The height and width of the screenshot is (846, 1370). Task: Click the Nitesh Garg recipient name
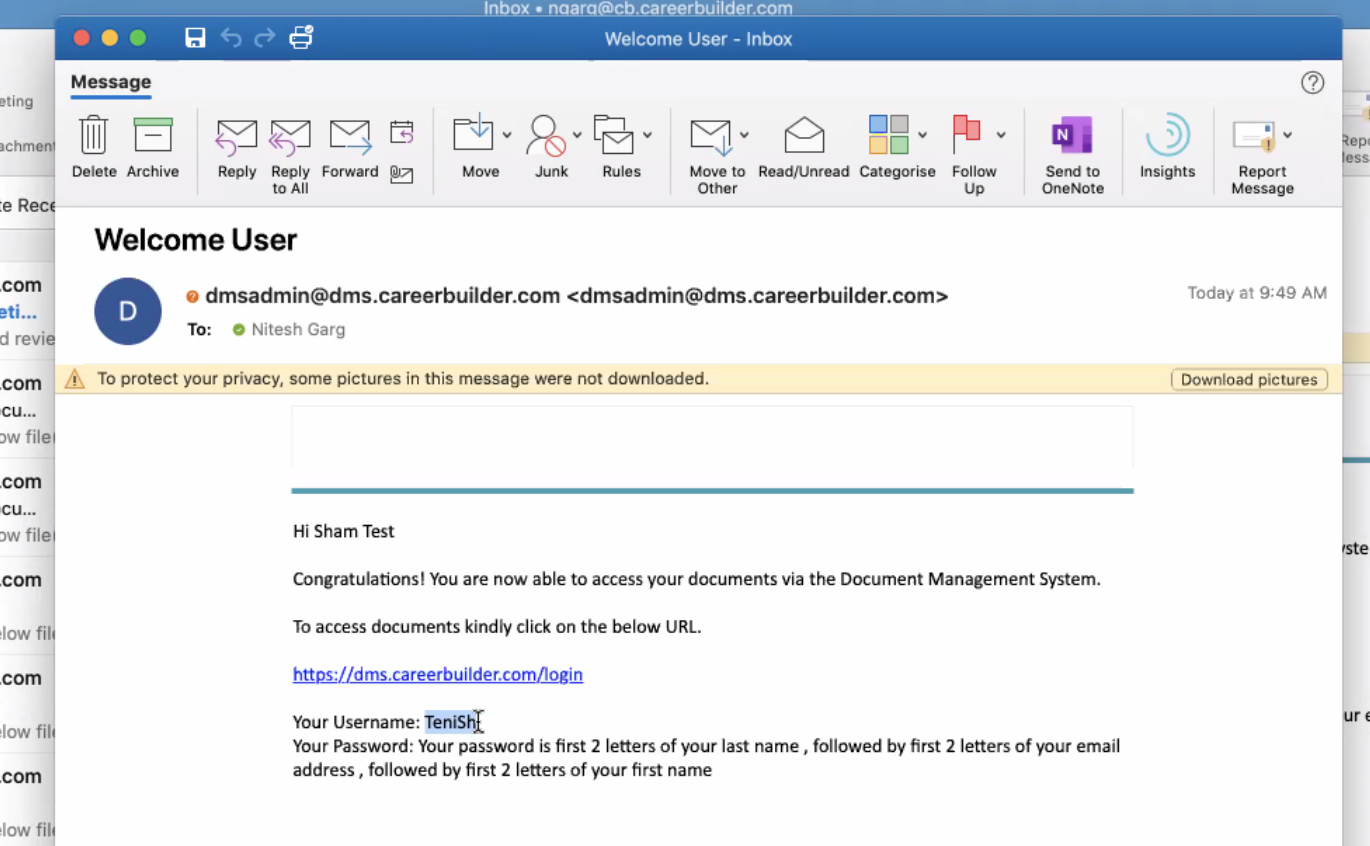(298, 330)
